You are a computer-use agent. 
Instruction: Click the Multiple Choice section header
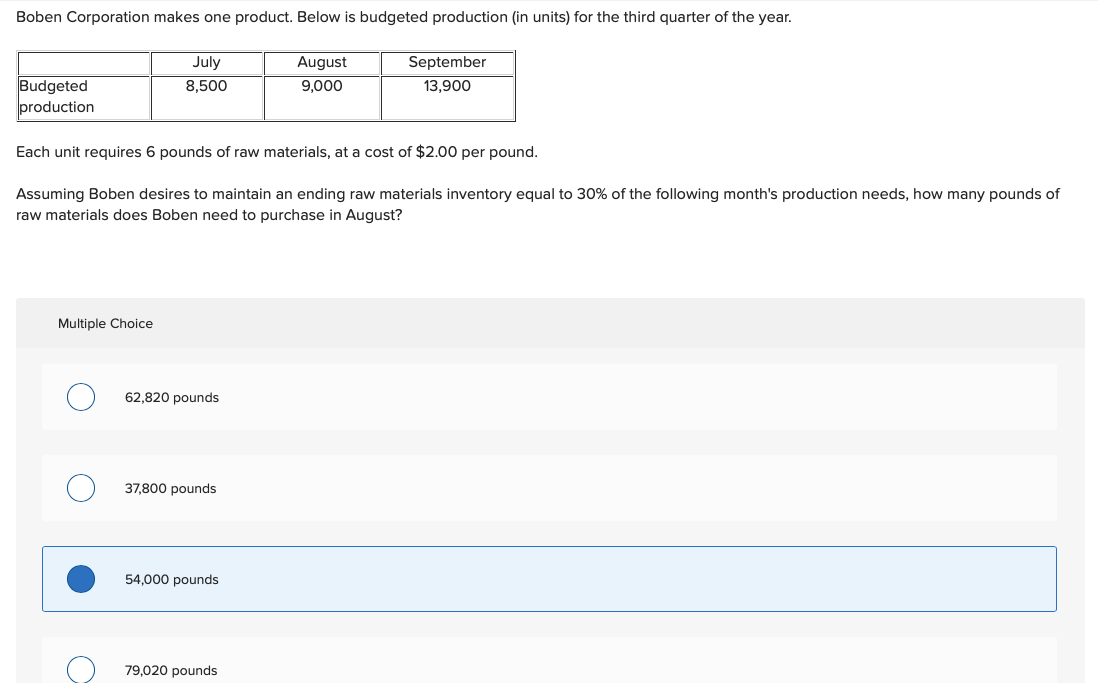tap(105, 323)
